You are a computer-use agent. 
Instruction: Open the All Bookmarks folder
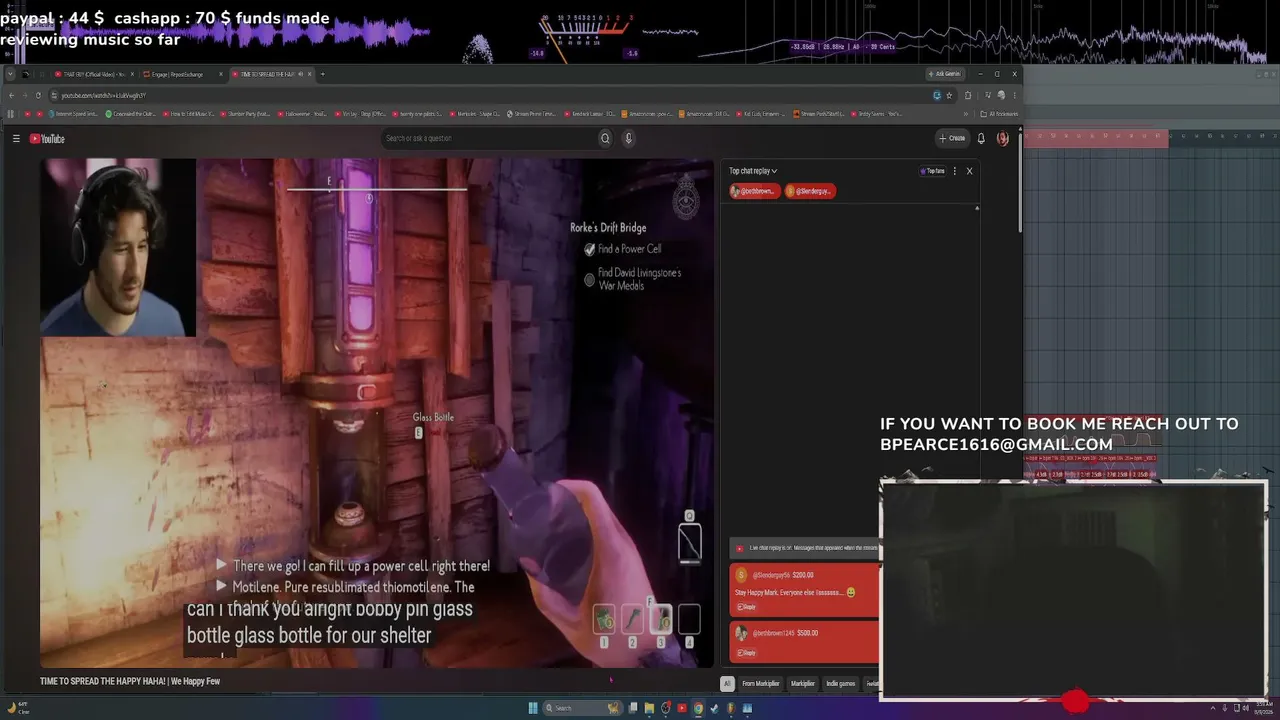point(999,114)
